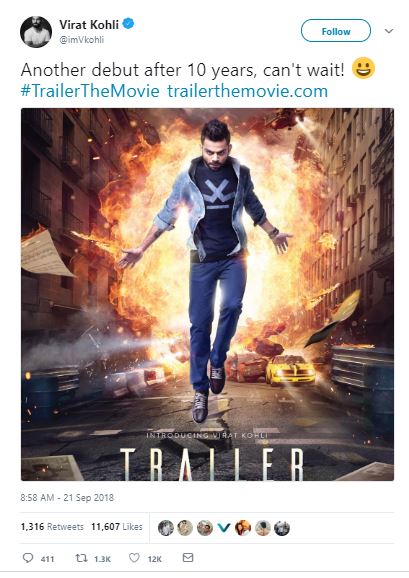Click the last liker avatar in row
Image resolution: width=409 pixels, height=578 pixels.
tap(282, 528)
